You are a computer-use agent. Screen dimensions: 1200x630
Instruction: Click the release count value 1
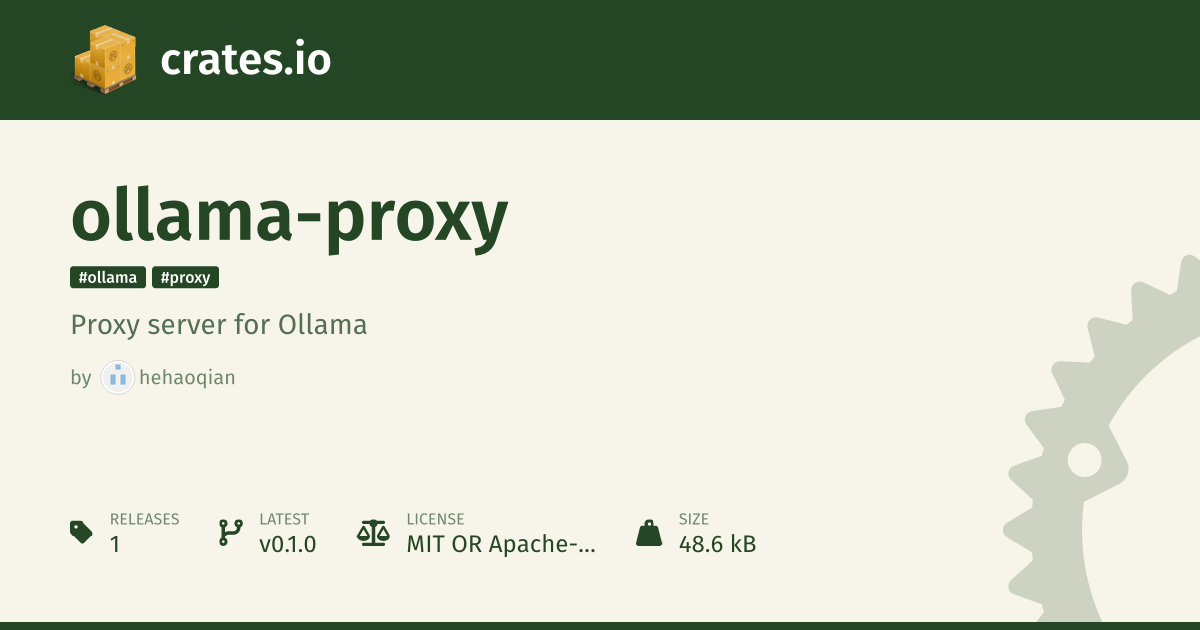click(x=115, y=545)
